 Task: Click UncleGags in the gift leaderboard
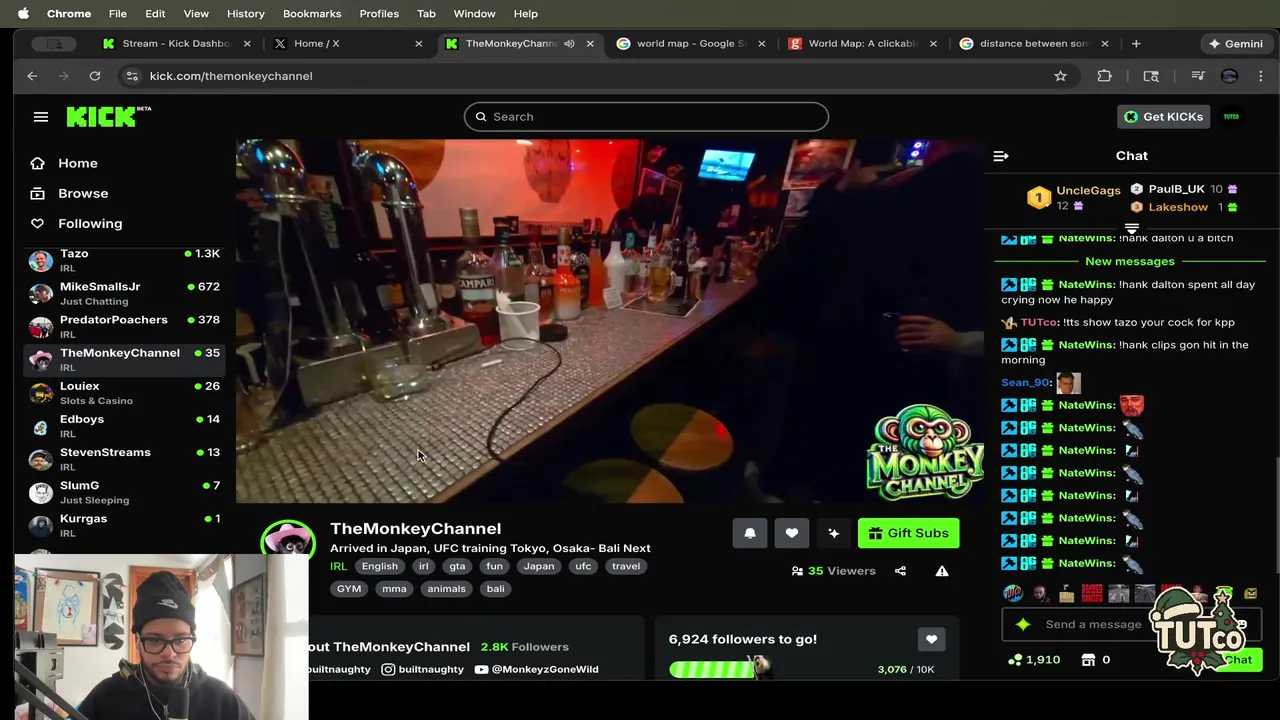[1088, 190]
